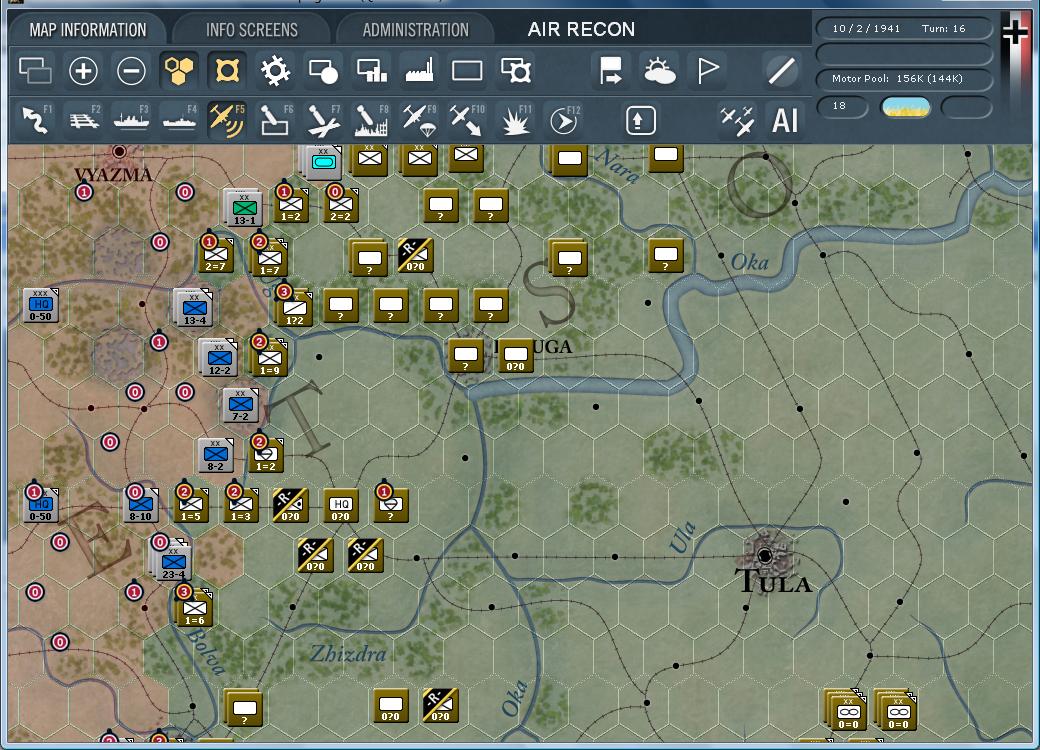The height and width of the screenshot is (750, 1040).
Task: Open the ADMINISTRATION tab
Action: [x=415, y=29]
